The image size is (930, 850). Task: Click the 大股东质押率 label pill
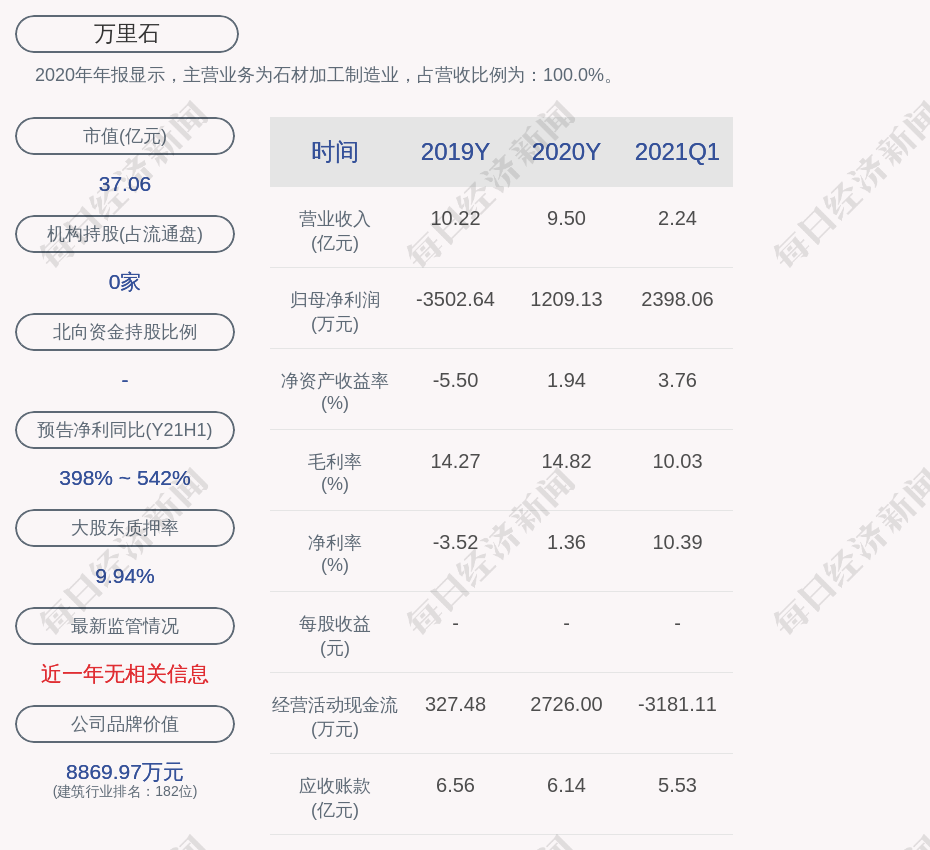[x=125, y=527]
